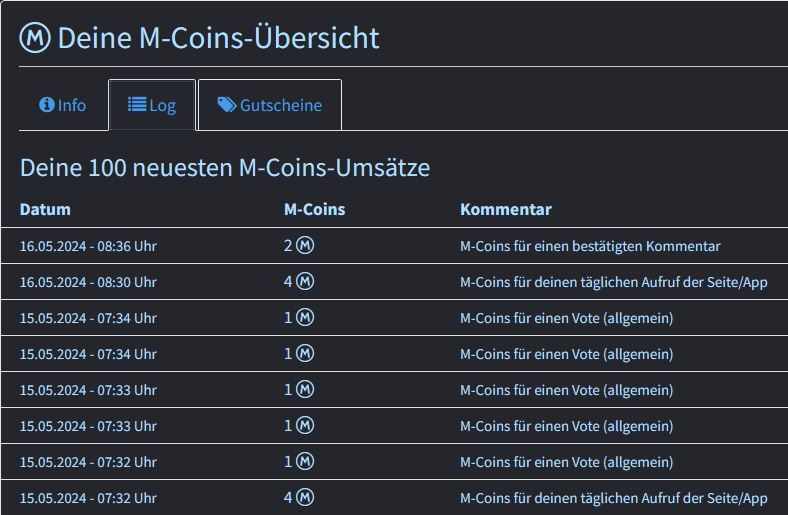Click the tag icon in Gutscheine tab

(x=227, y=105)
